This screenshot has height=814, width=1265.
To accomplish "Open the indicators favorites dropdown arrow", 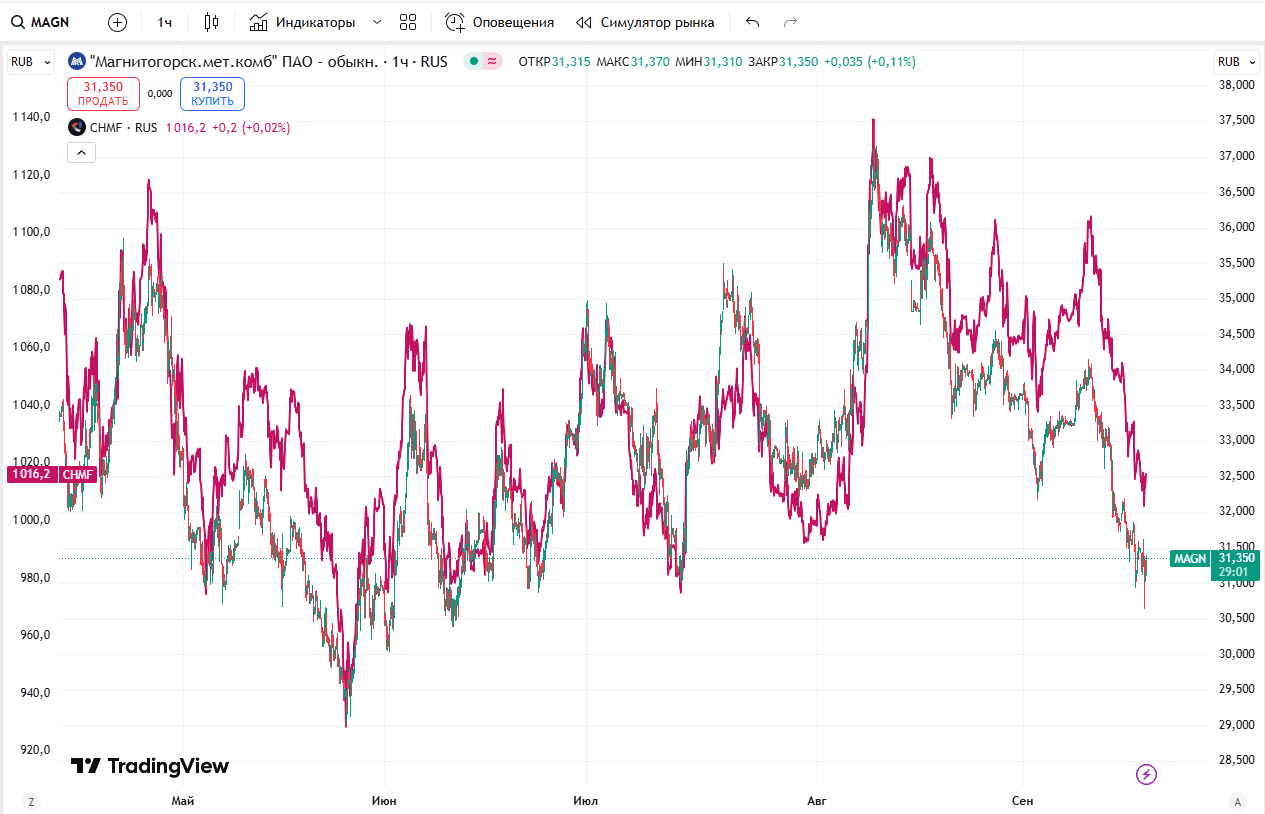I will tap(377, 22).
